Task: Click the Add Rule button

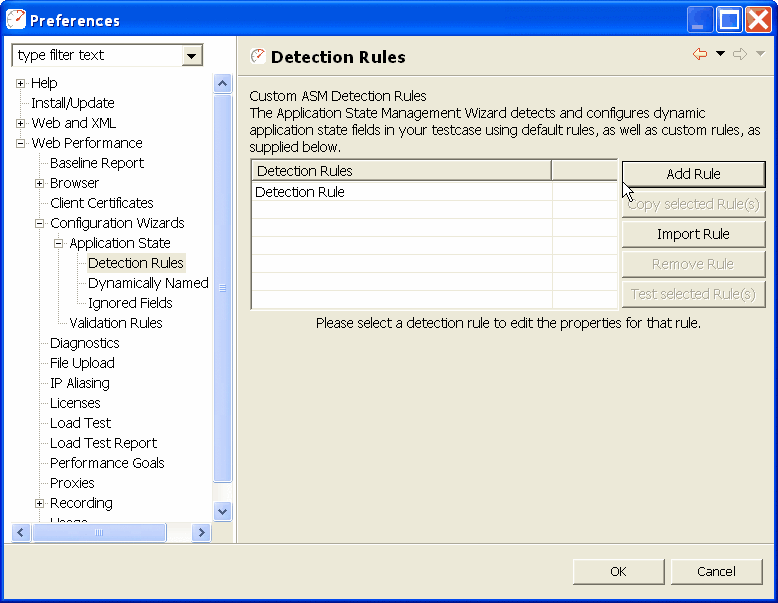Action: [693, 174]
